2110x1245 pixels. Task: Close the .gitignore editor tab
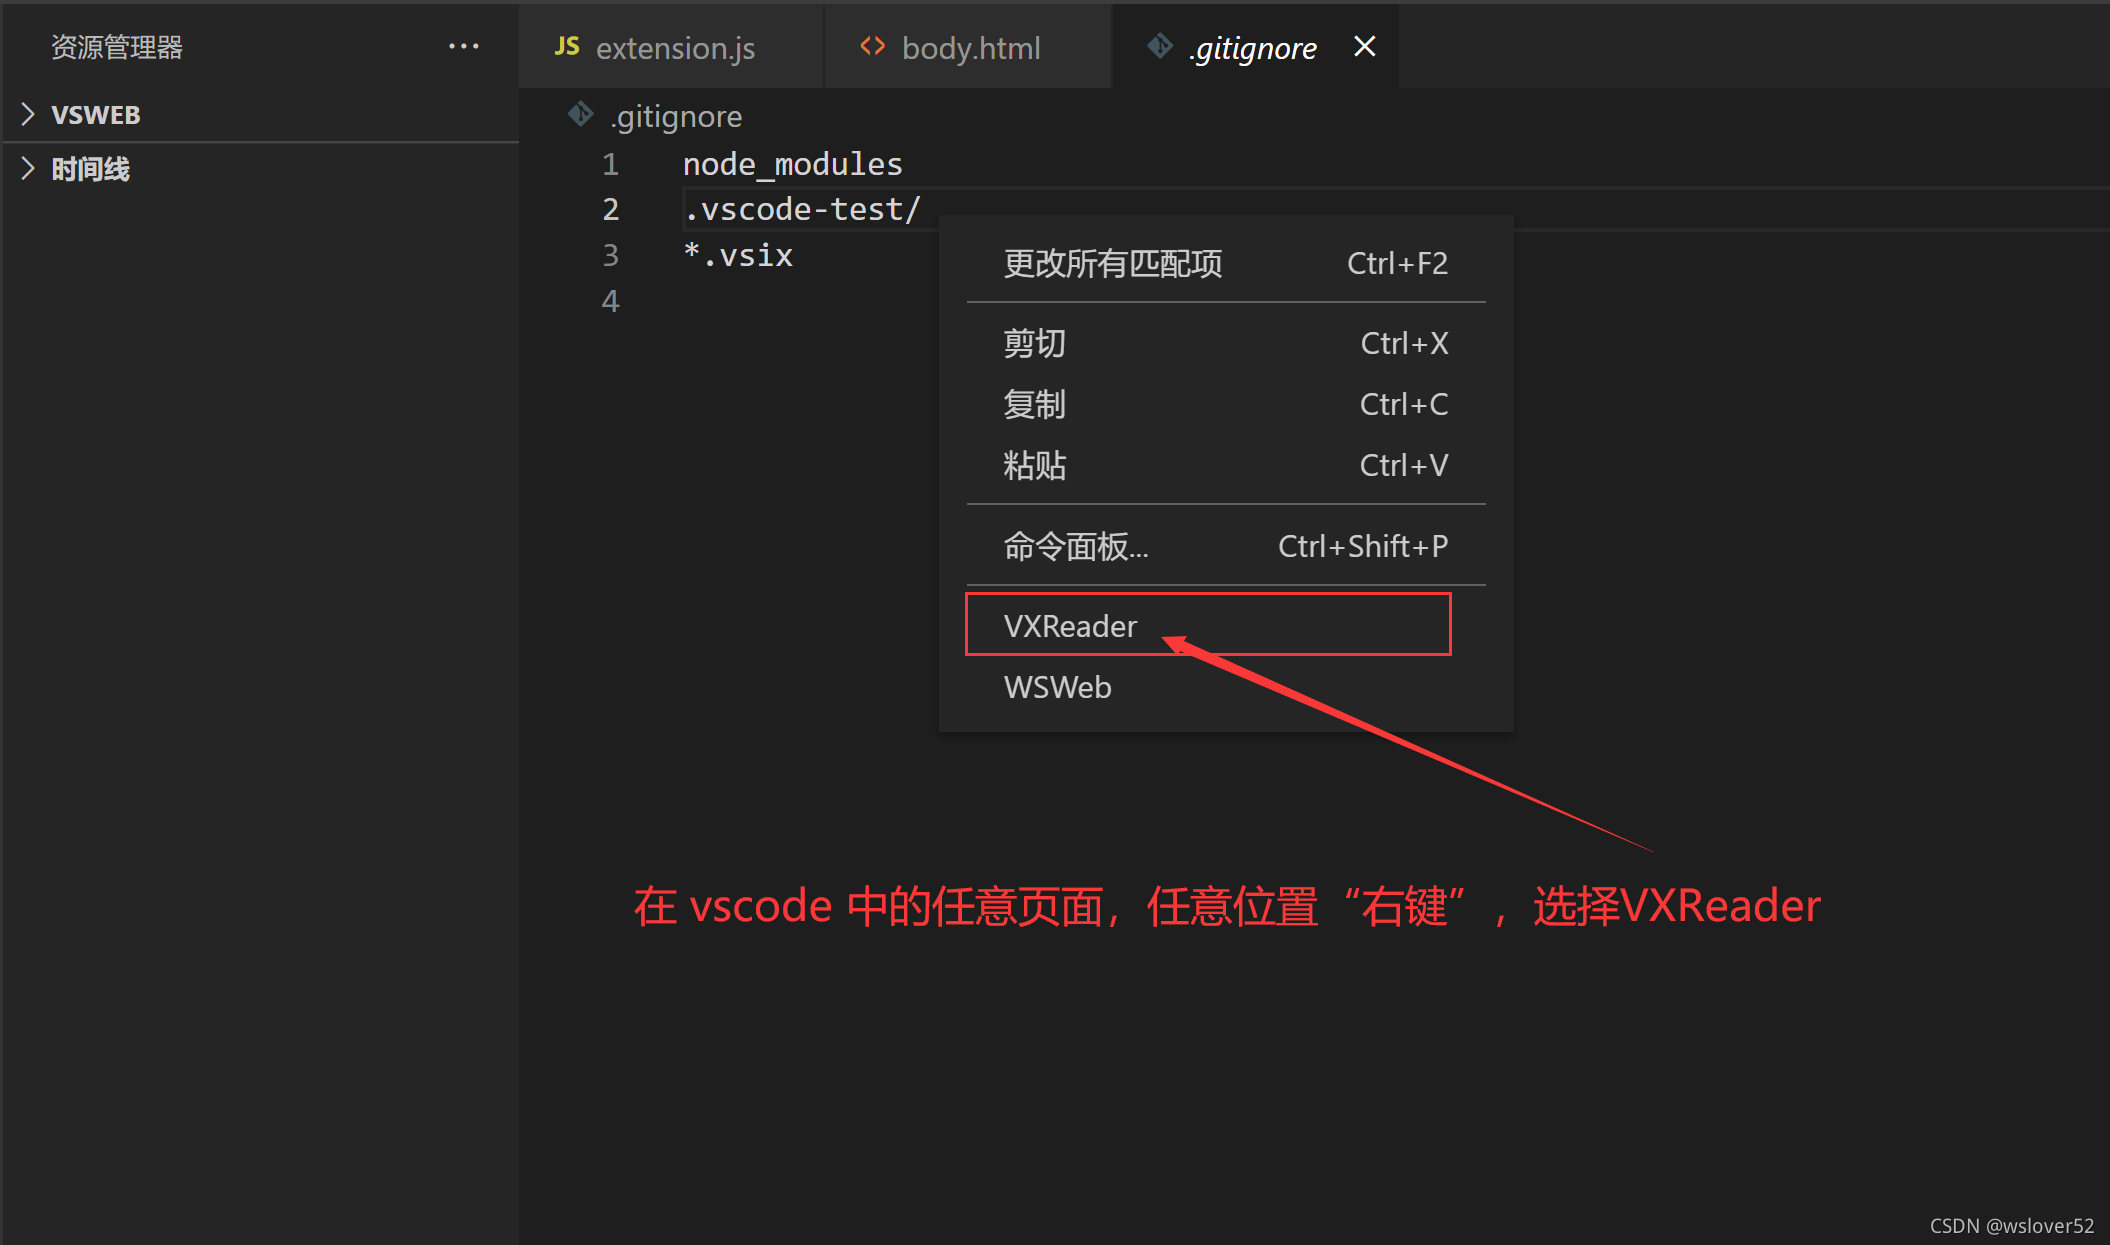click(1364, 46)
